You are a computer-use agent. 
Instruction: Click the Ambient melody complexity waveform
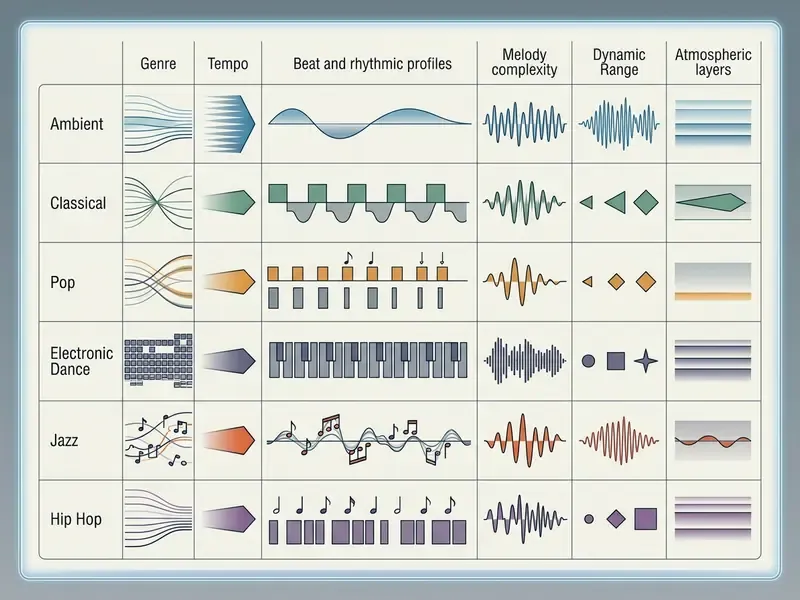coord(524,124)
